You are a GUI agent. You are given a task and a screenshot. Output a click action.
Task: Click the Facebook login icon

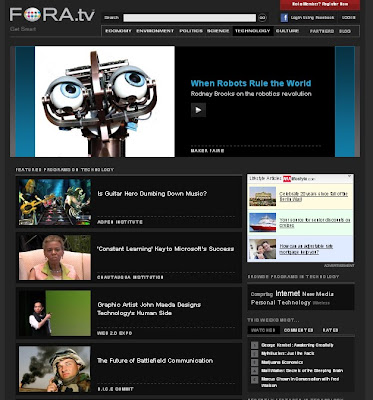tap(284, 18)
